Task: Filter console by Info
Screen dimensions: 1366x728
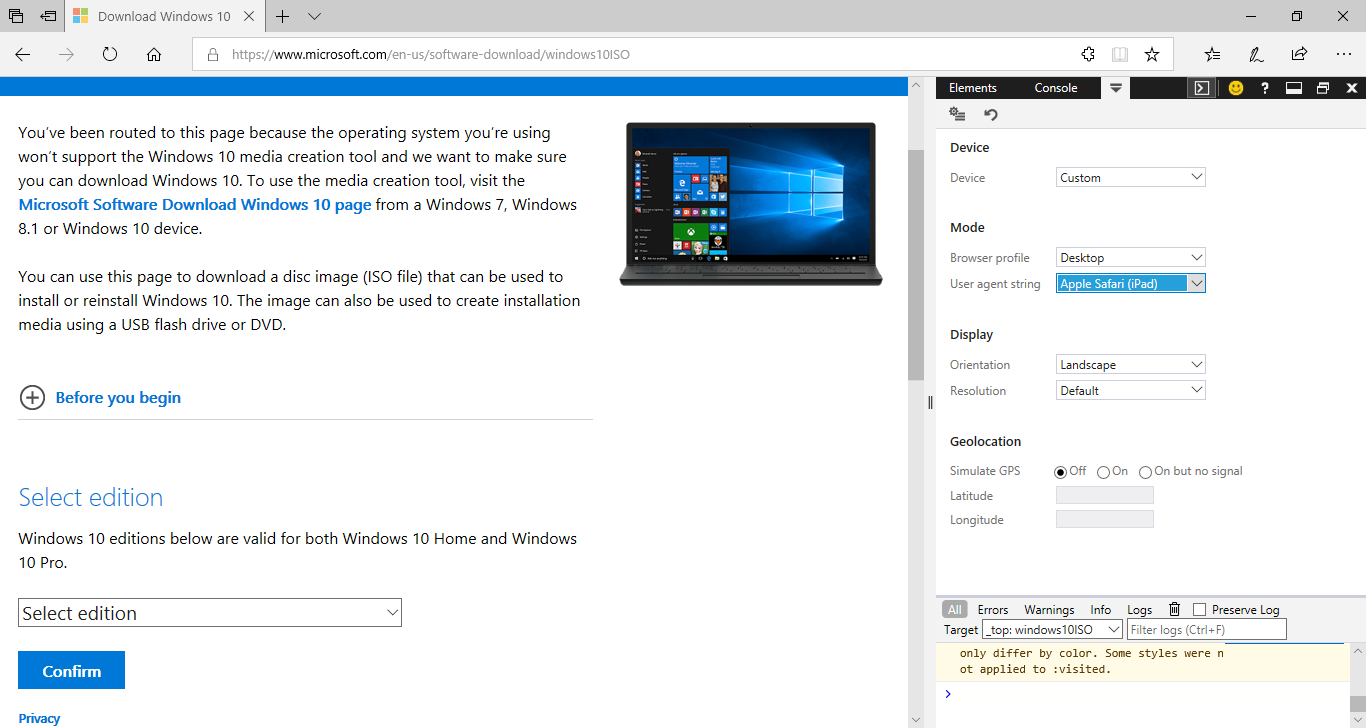Action: (x=1101, y=609)
